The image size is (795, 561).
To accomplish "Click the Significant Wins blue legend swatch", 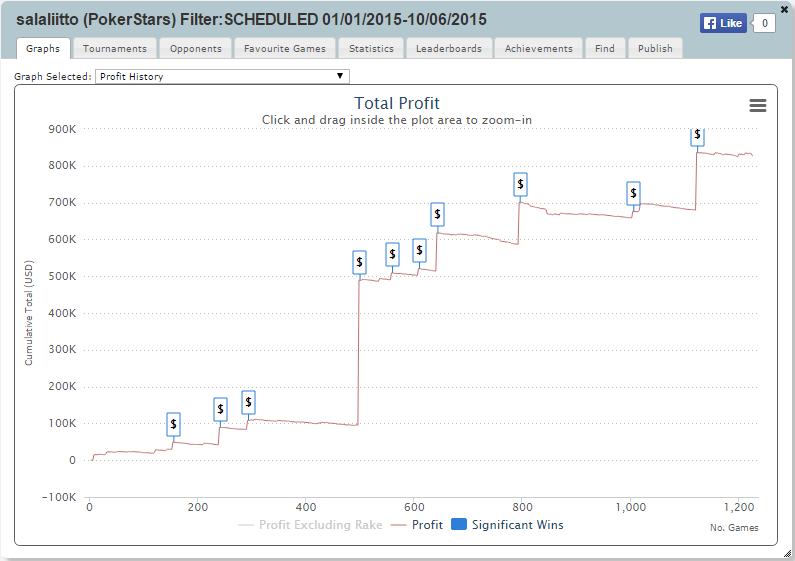I will click(x=458, y=524).
